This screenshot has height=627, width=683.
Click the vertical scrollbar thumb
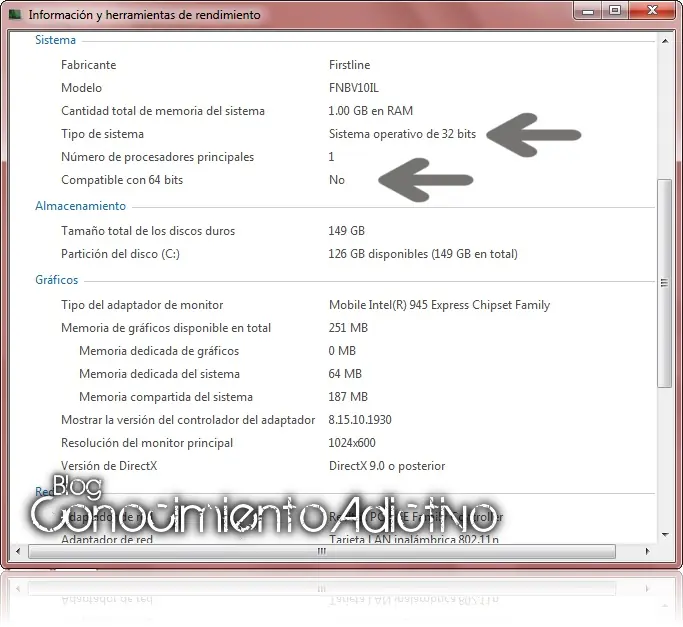coord(664,283)
